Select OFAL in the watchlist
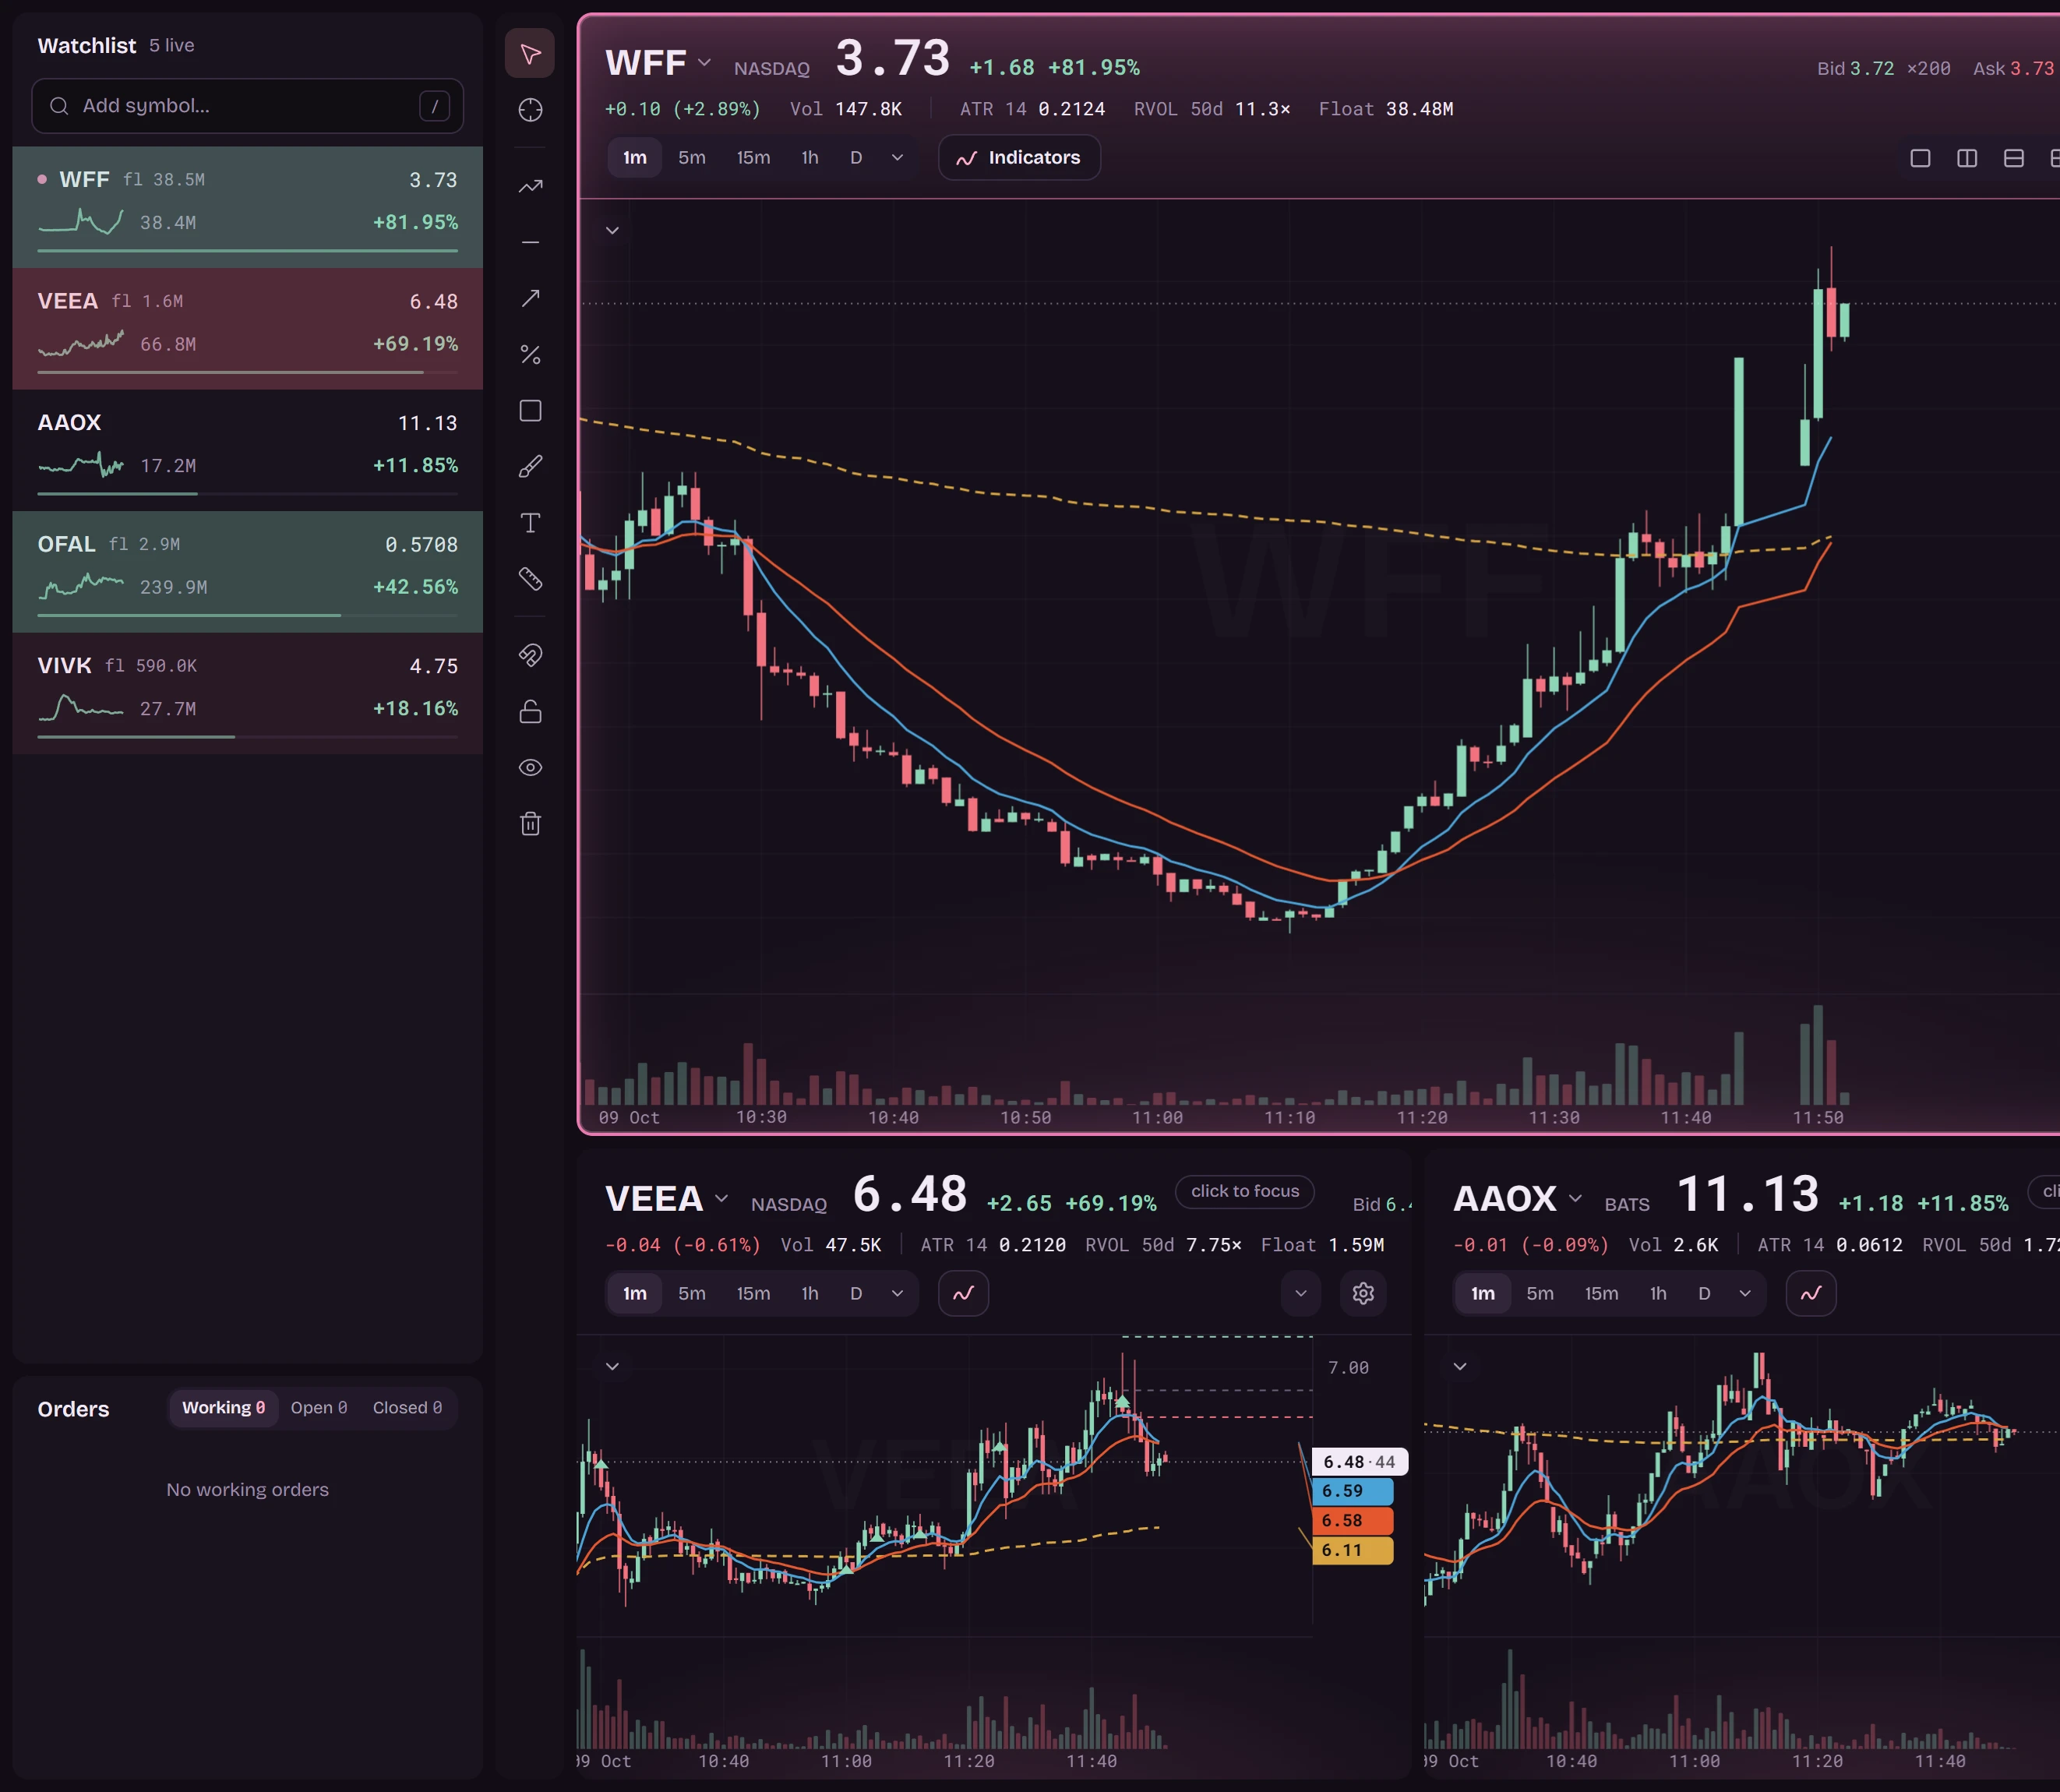This screenshot has height=1792, width=2060. point(247,572)
